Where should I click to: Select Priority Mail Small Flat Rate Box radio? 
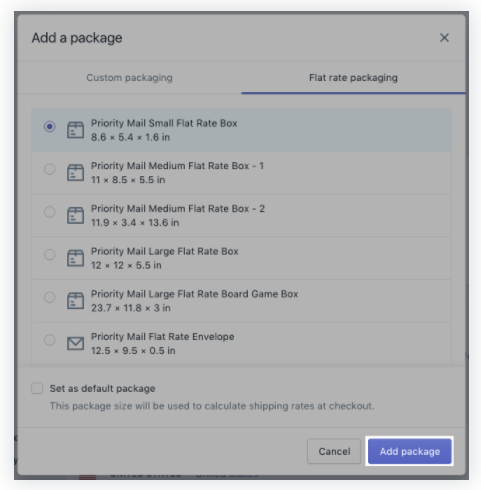tap(50, 127)
